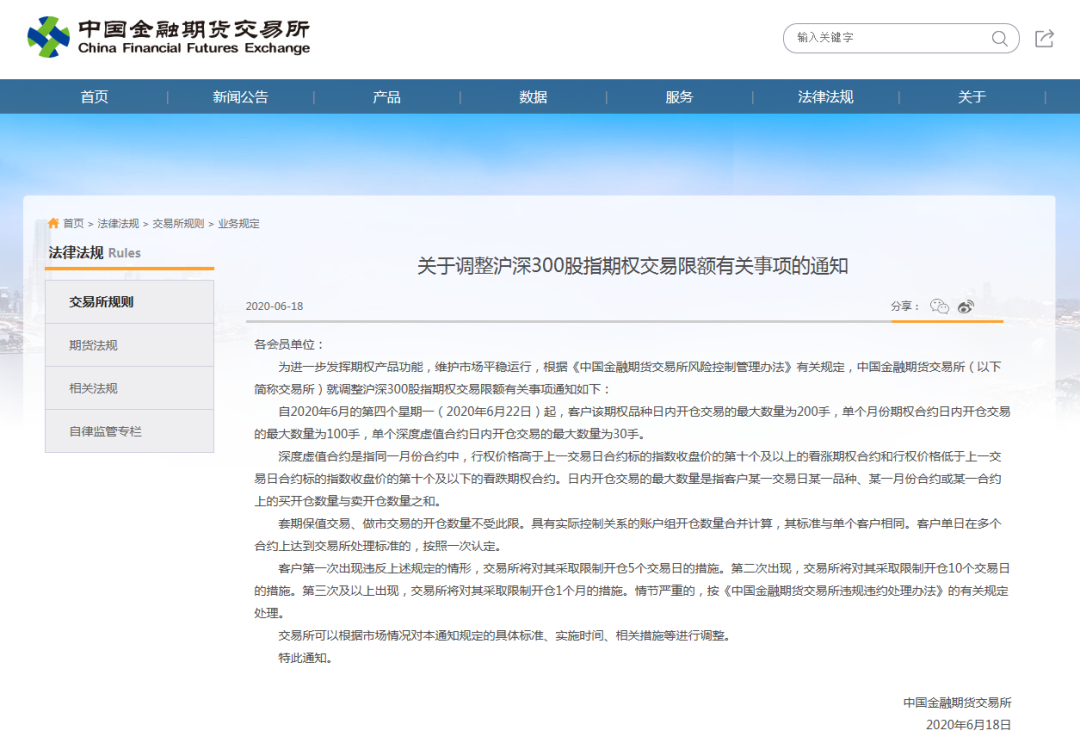Screen dimensions: 1080x743
Task: Click the China Financial Futures Exchange logo
Action: [169, 37]
